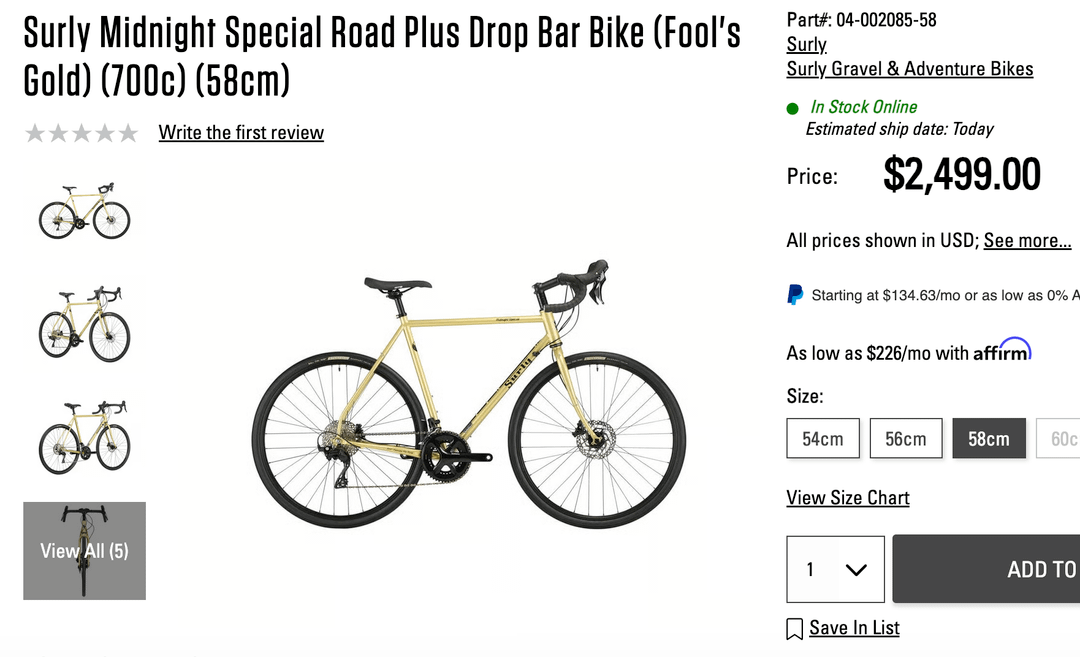Go to Surly Gravel & Adventure Bikes
Viewport: 1080px width, 657px height.
pyautogui.click(x=910, y=69)
